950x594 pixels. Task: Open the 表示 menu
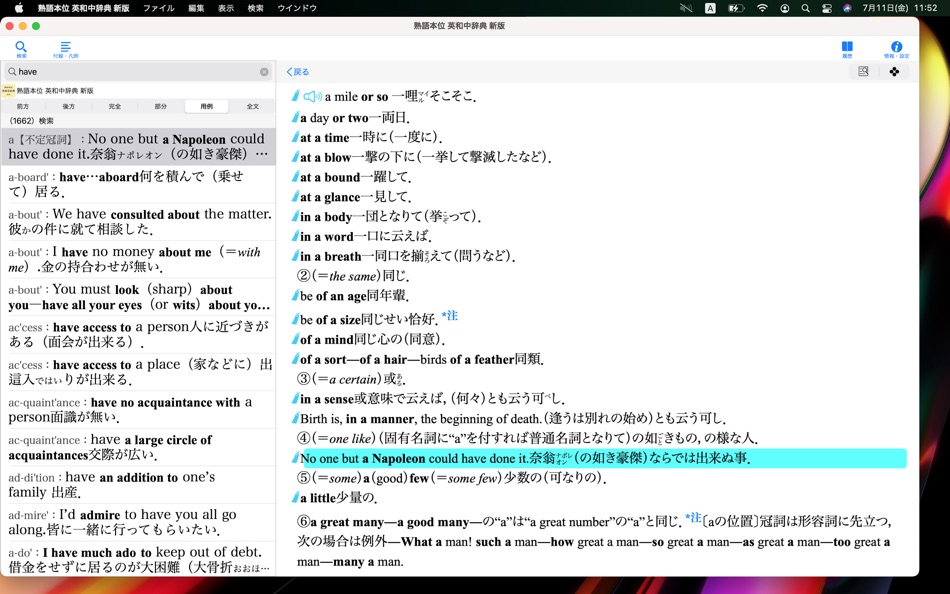226,8
